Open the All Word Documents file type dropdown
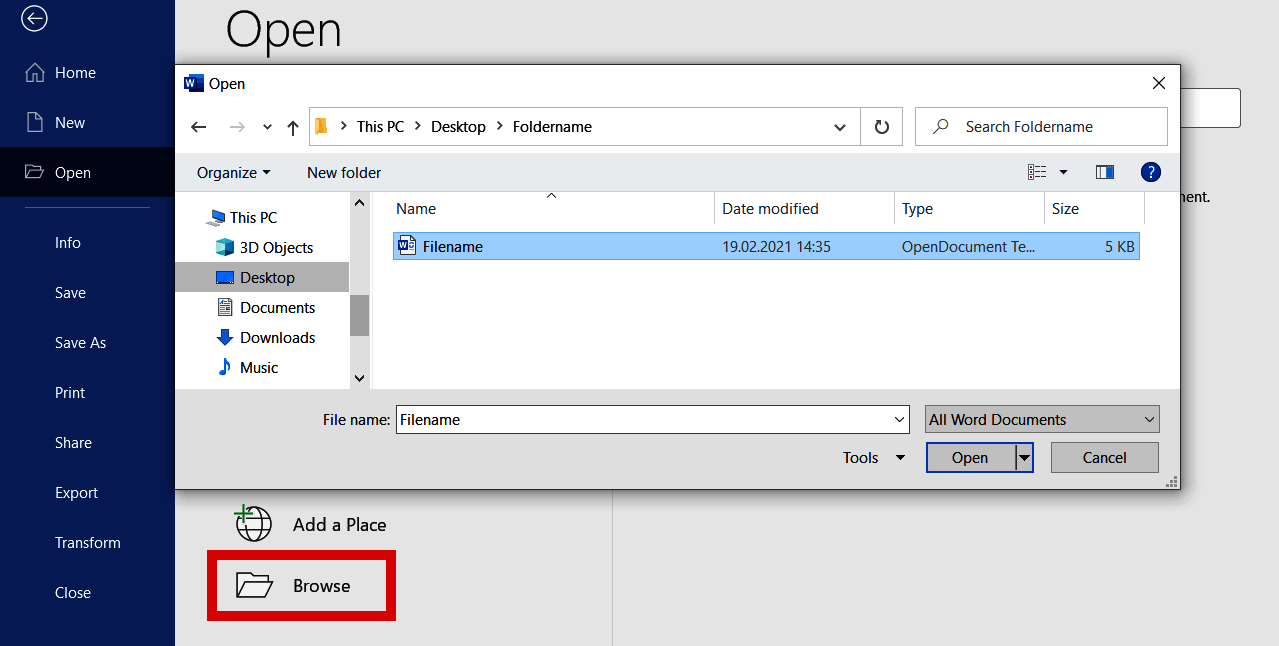 (x=1040, y=418)
